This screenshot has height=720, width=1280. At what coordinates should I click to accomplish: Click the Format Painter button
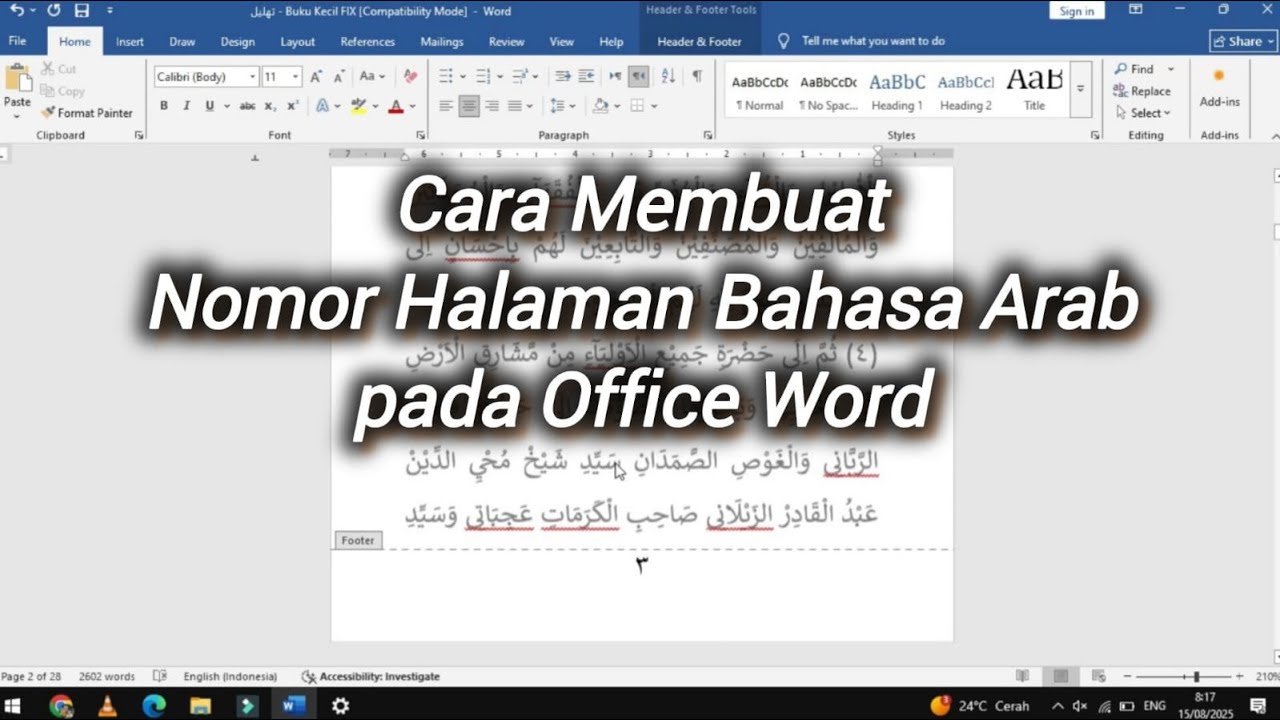(x=87, y=113)
